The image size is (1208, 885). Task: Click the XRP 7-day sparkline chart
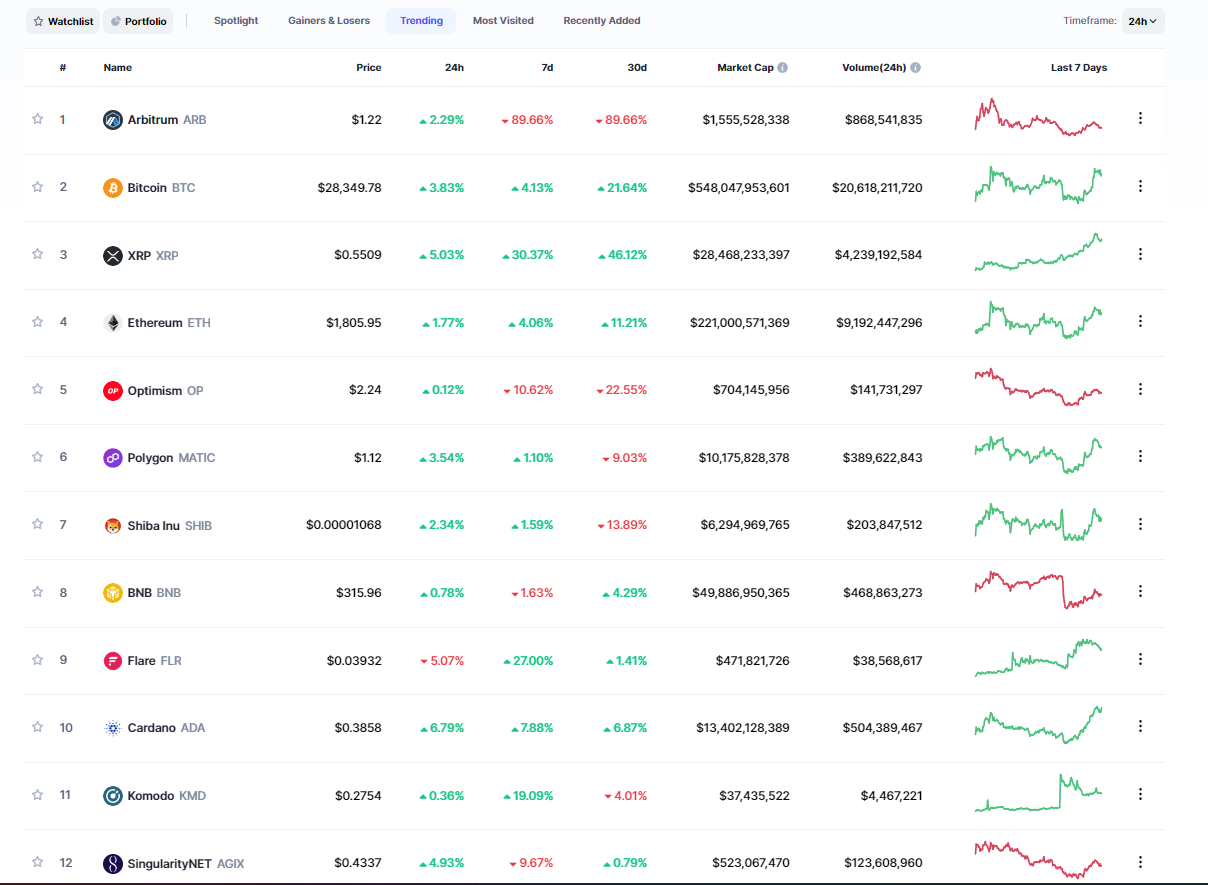[x=1038, y=254]
